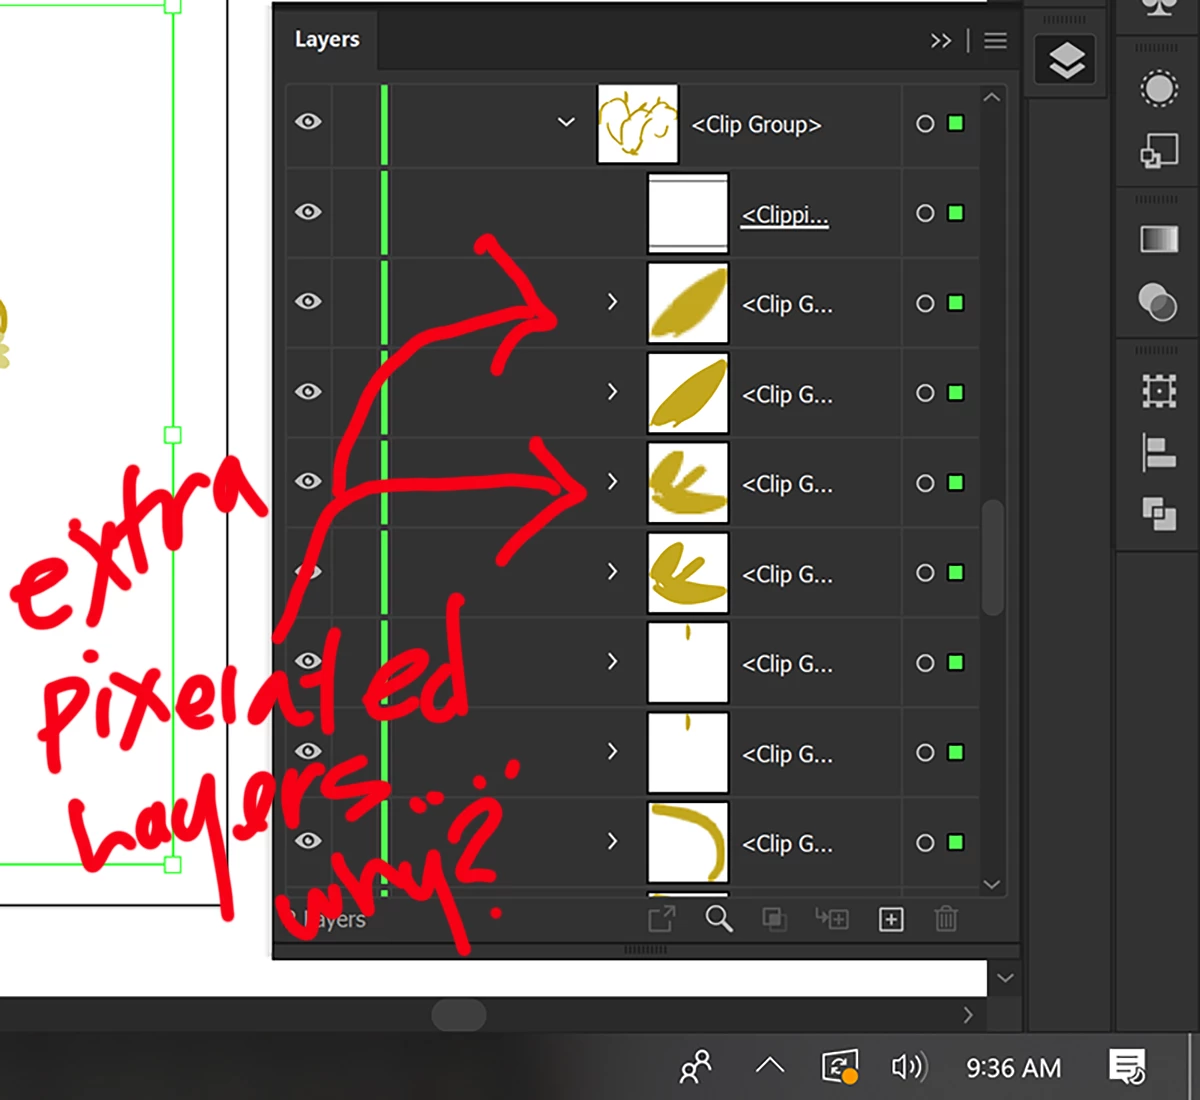Screen dimensions: 1200x1100
Task: Hide the lower leaf-stroke Clip G... row
Action: point(308,391)
